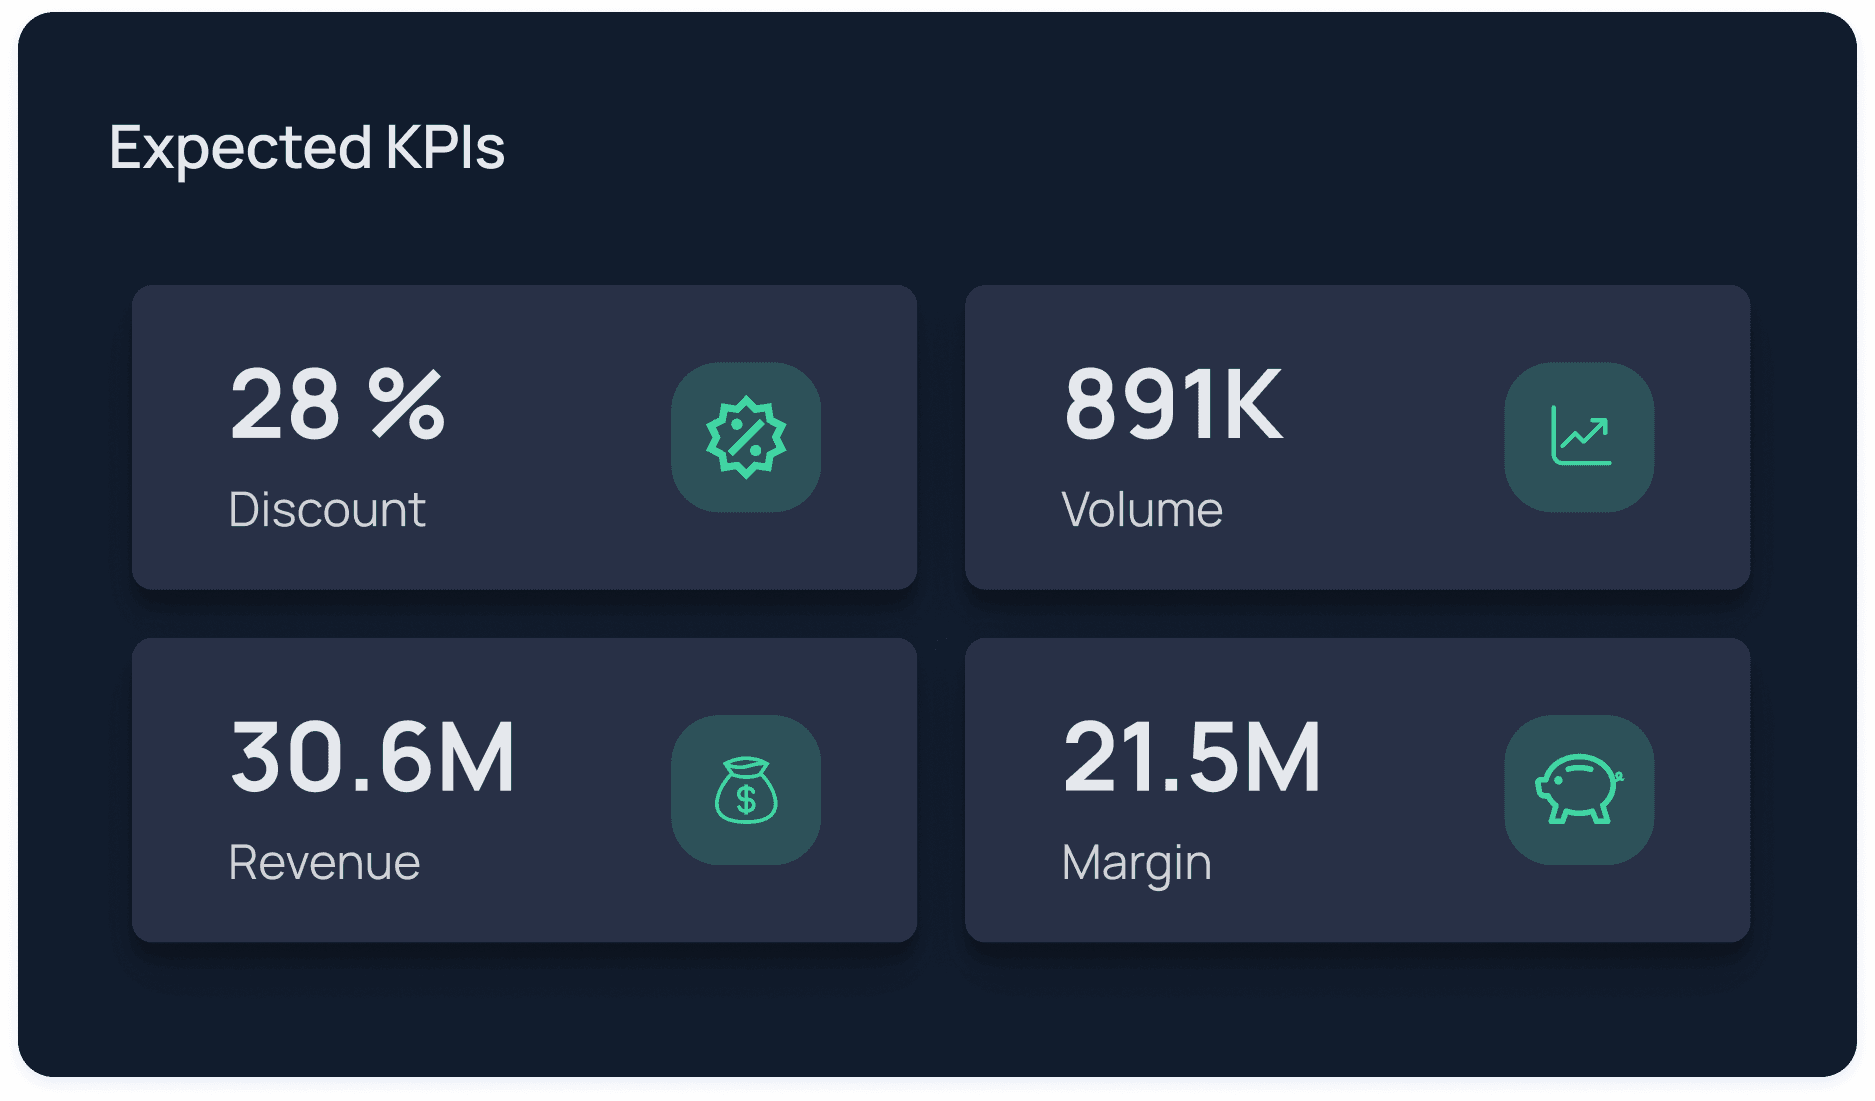Click the discount percent badge icon
The width and height of the screenshot is (1875, 1101).
pyautogui.click(x=746, y=437)
